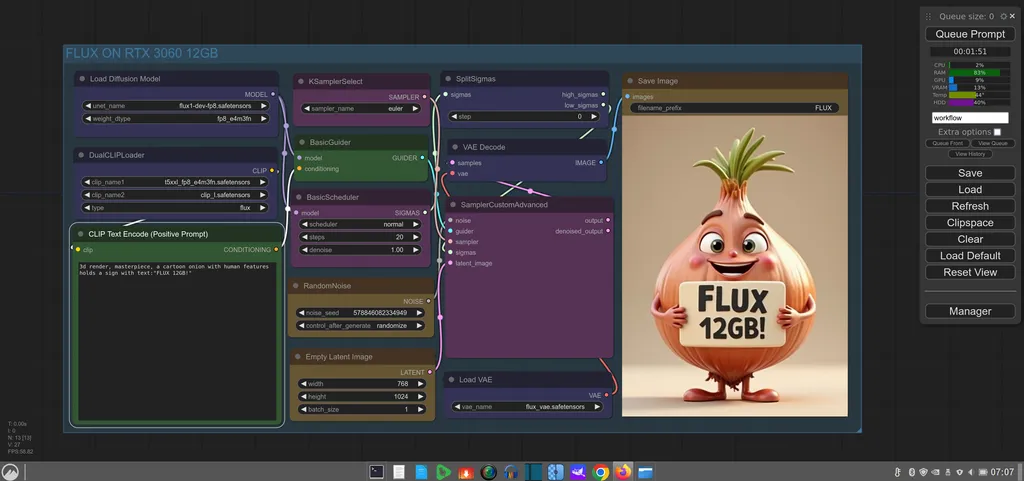Open the DualCLIPLoader type dropdown showing flux
The height and width of the screenshot is (481, 1024).
[176, 208]
